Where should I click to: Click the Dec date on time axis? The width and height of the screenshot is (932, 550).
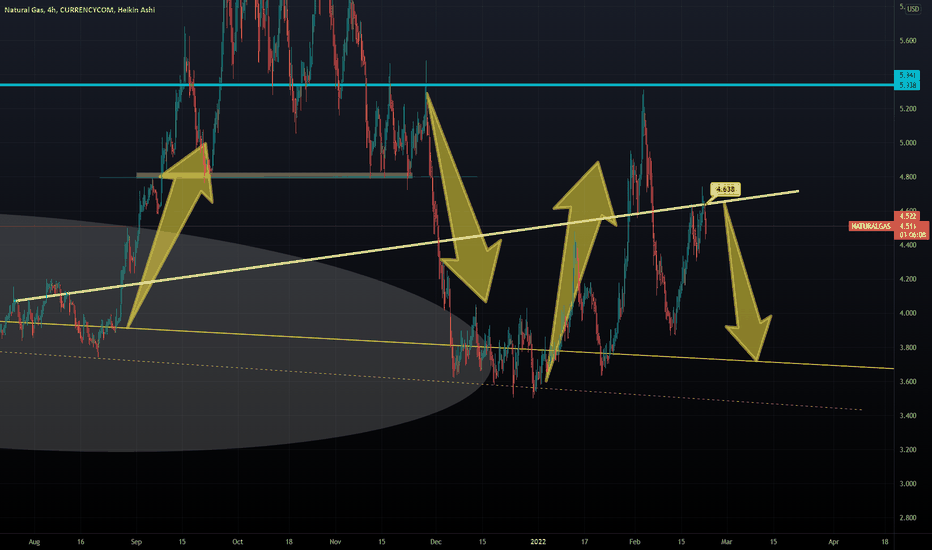click(x=436, y=542)
